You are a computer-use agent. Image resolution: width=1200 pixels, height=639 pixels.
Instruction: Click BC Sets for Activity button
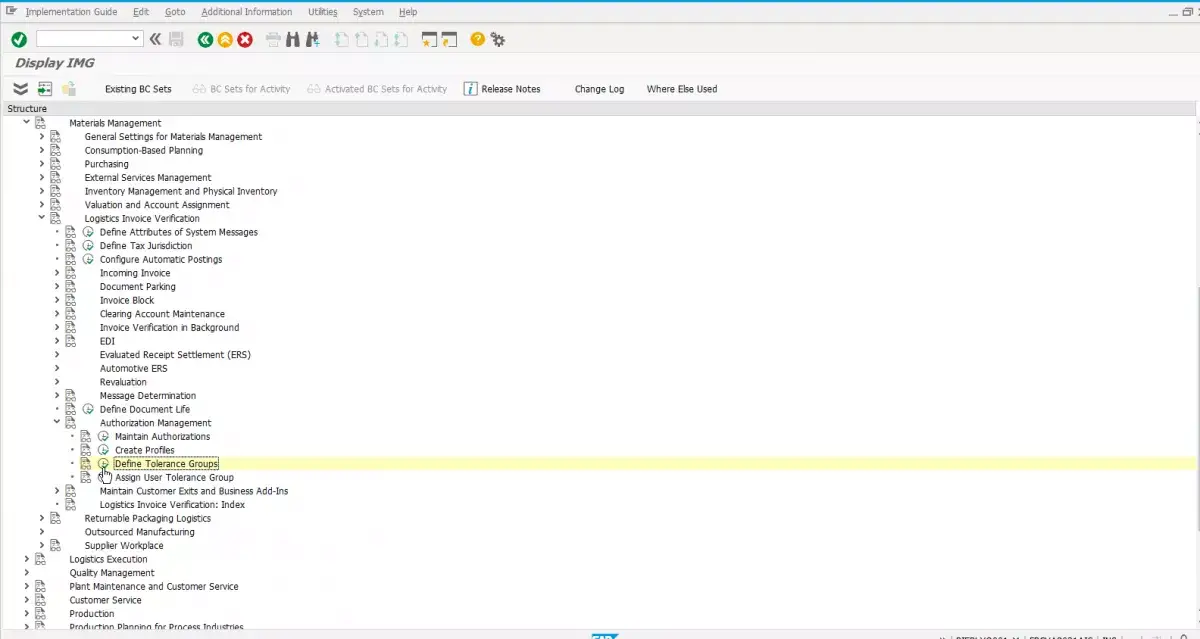(241, 89)
